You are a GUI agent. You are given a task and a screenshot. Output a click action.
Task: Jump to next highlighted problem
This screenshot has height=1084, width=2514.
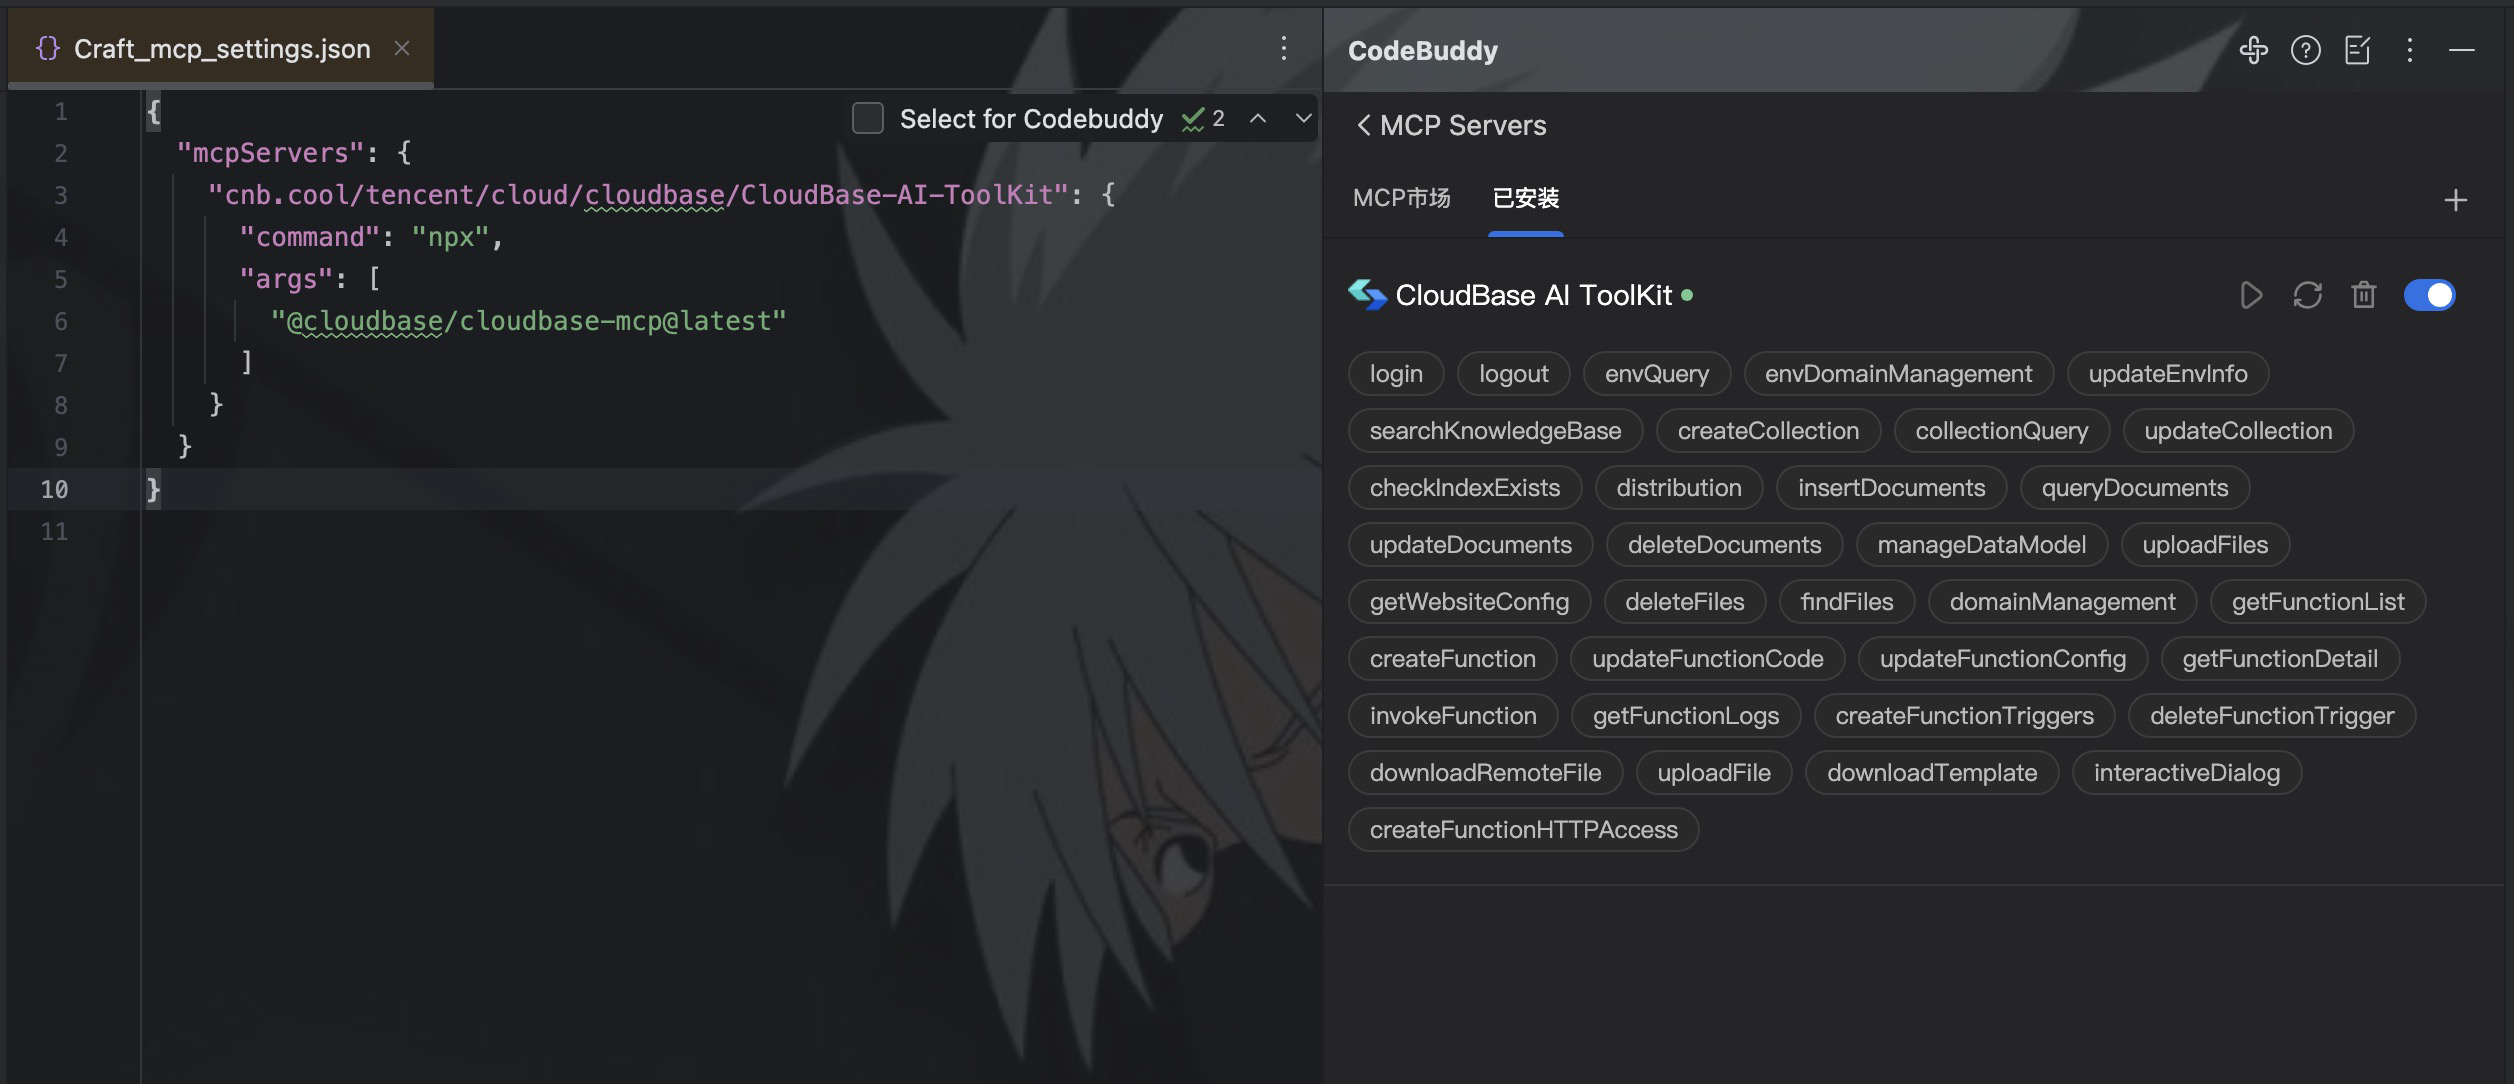[x=1303, y=118]
